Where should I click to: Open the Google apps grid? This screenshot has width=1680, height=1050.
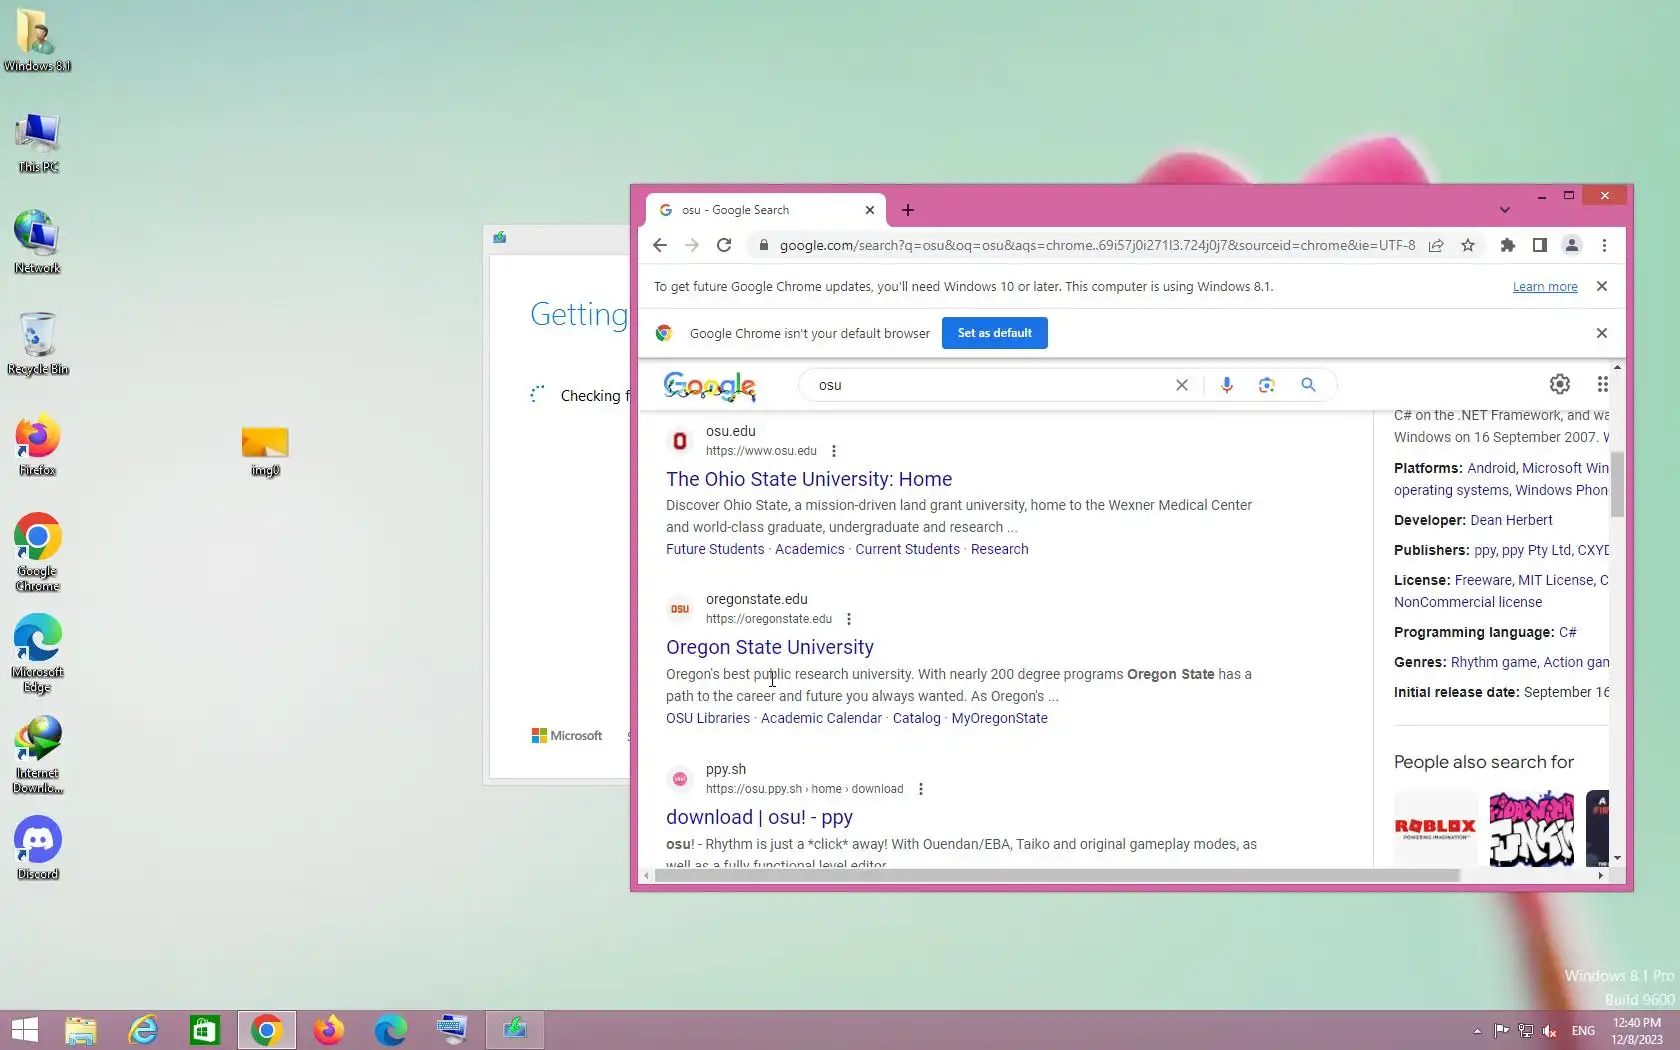pos(1602,384)
